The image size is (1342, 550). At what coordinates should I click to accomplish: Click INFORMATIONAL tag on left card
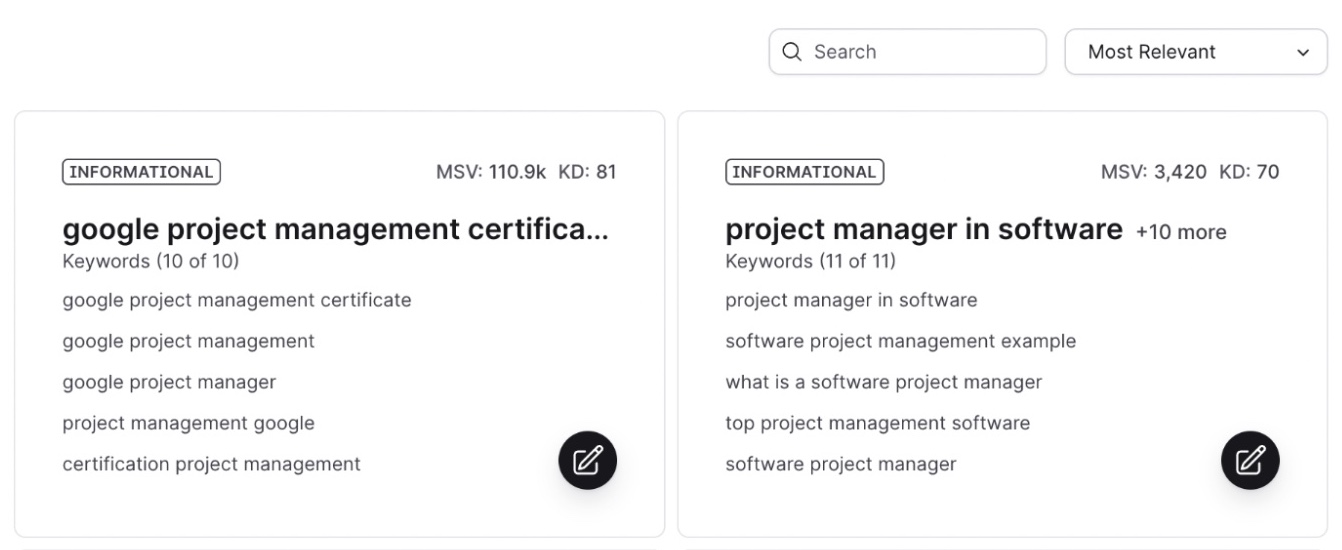click(x=141, y=172)
